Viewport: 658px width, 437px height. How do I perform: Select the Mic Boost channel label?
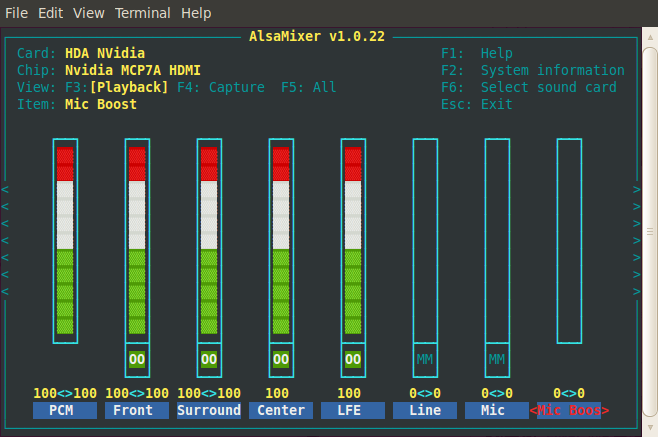569,410
